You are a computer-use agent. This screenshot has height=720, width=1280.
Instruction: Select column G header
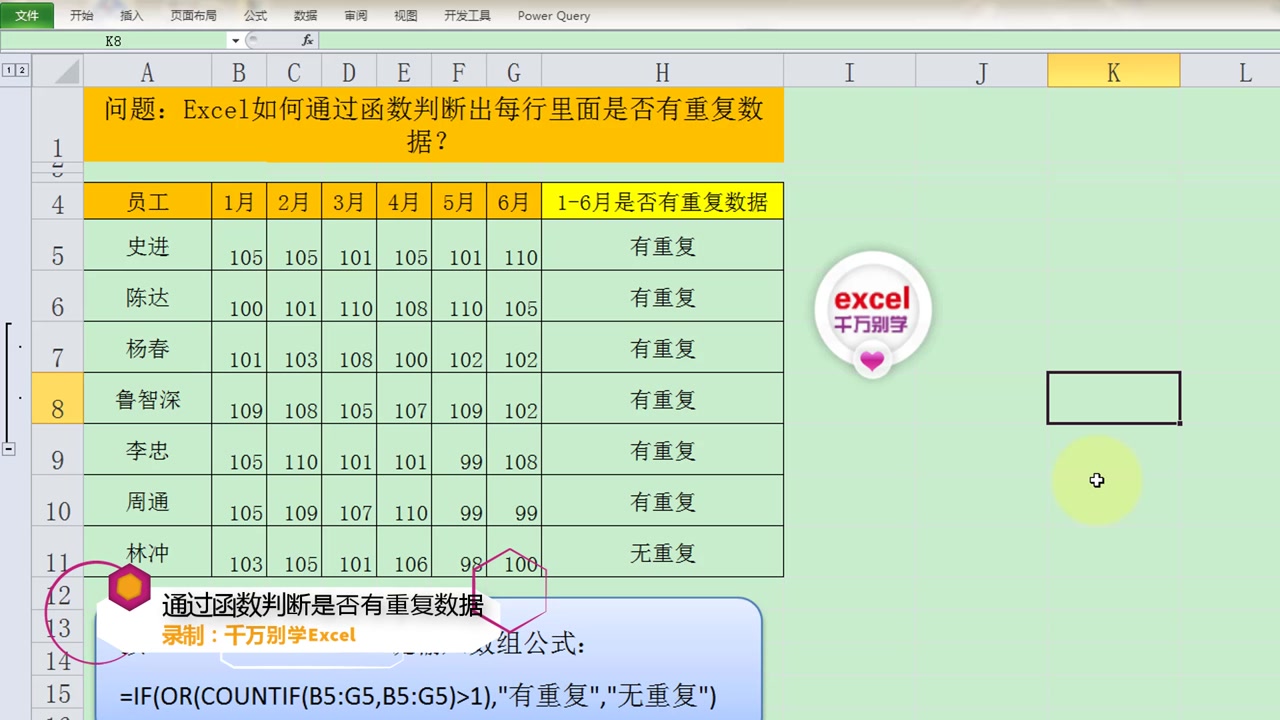pos(514,72)
